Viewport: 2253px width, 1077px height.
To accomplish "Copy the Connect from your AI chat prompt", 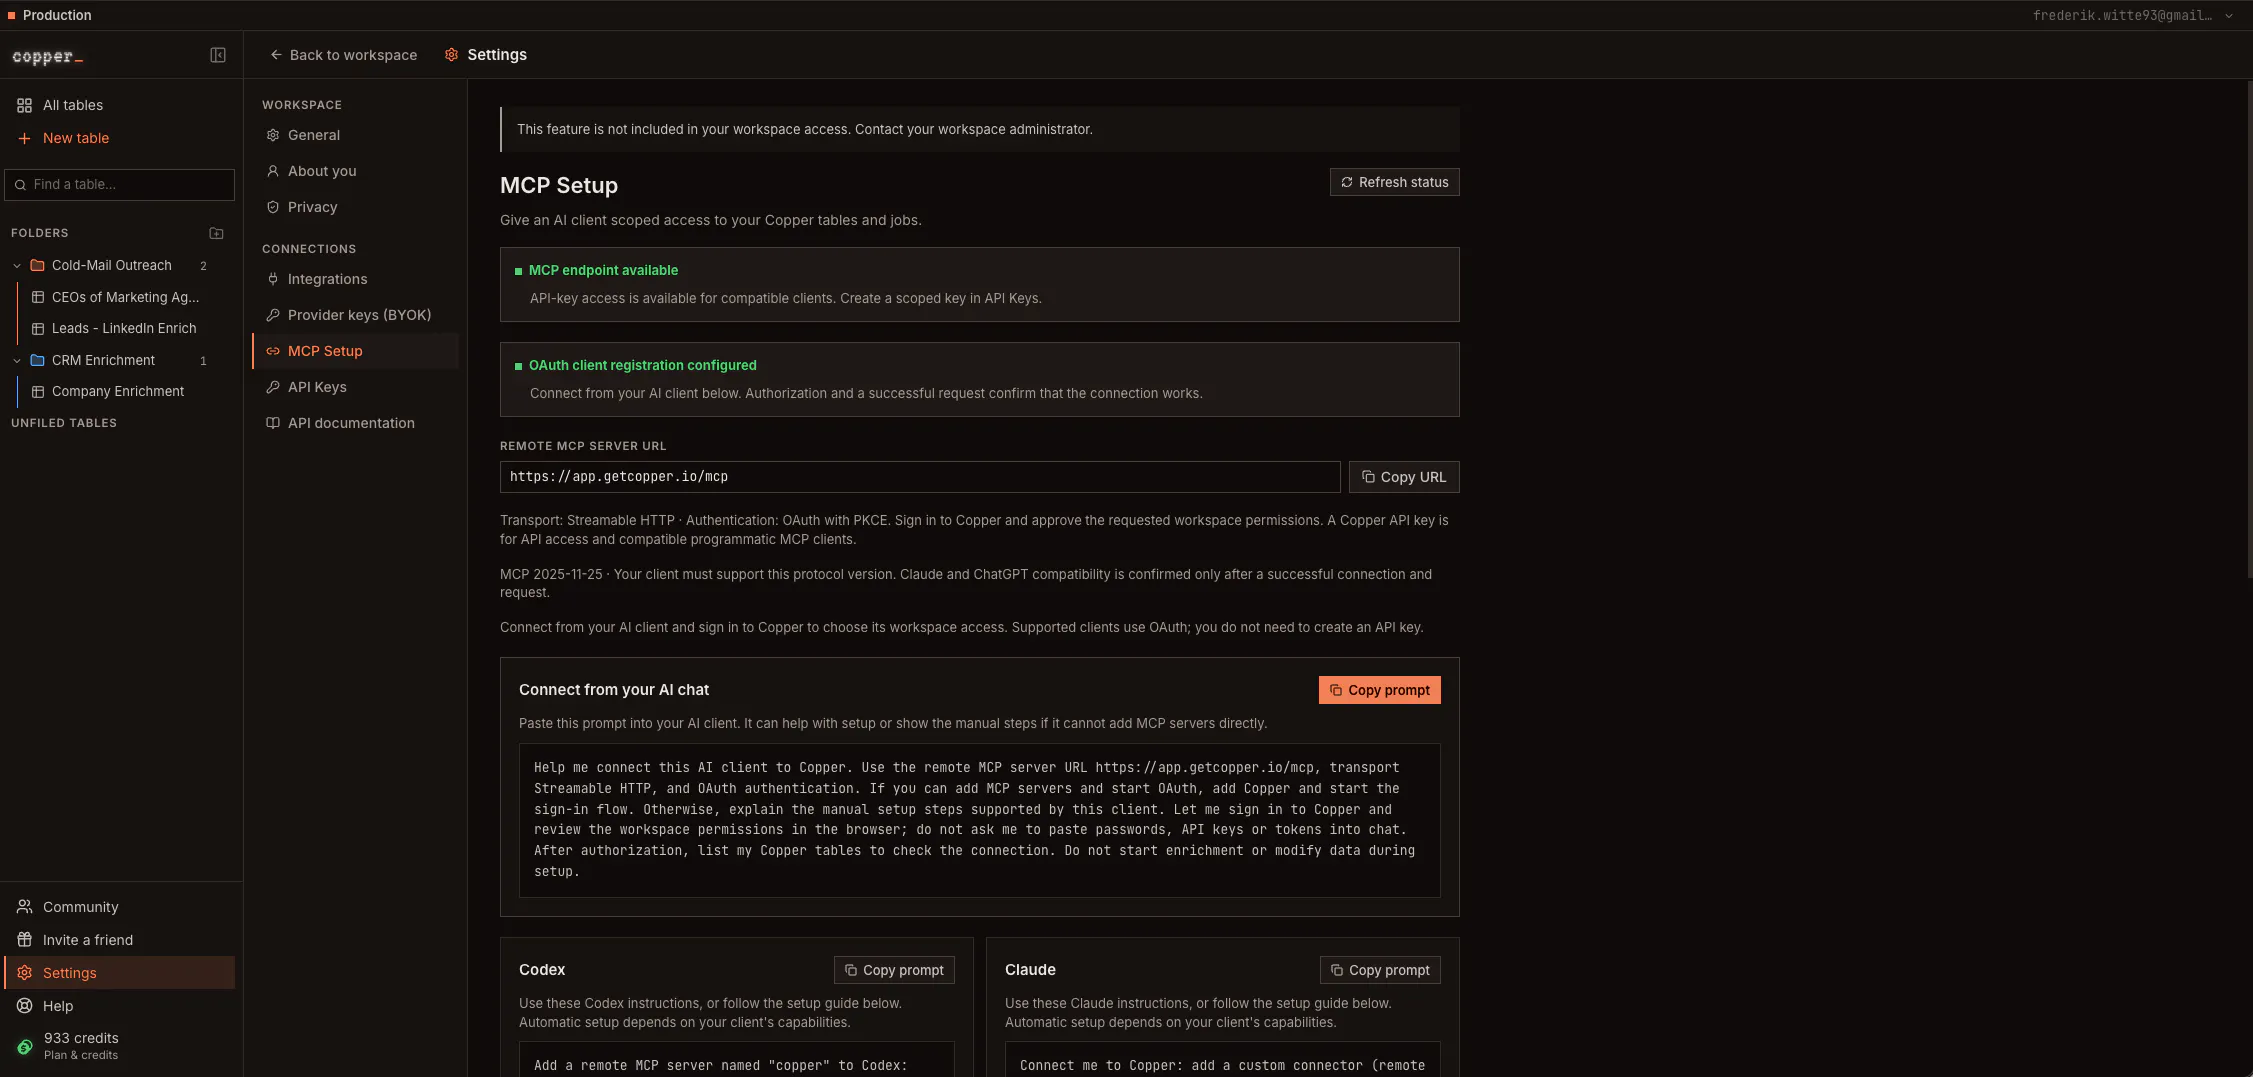I will (1379, 690).
